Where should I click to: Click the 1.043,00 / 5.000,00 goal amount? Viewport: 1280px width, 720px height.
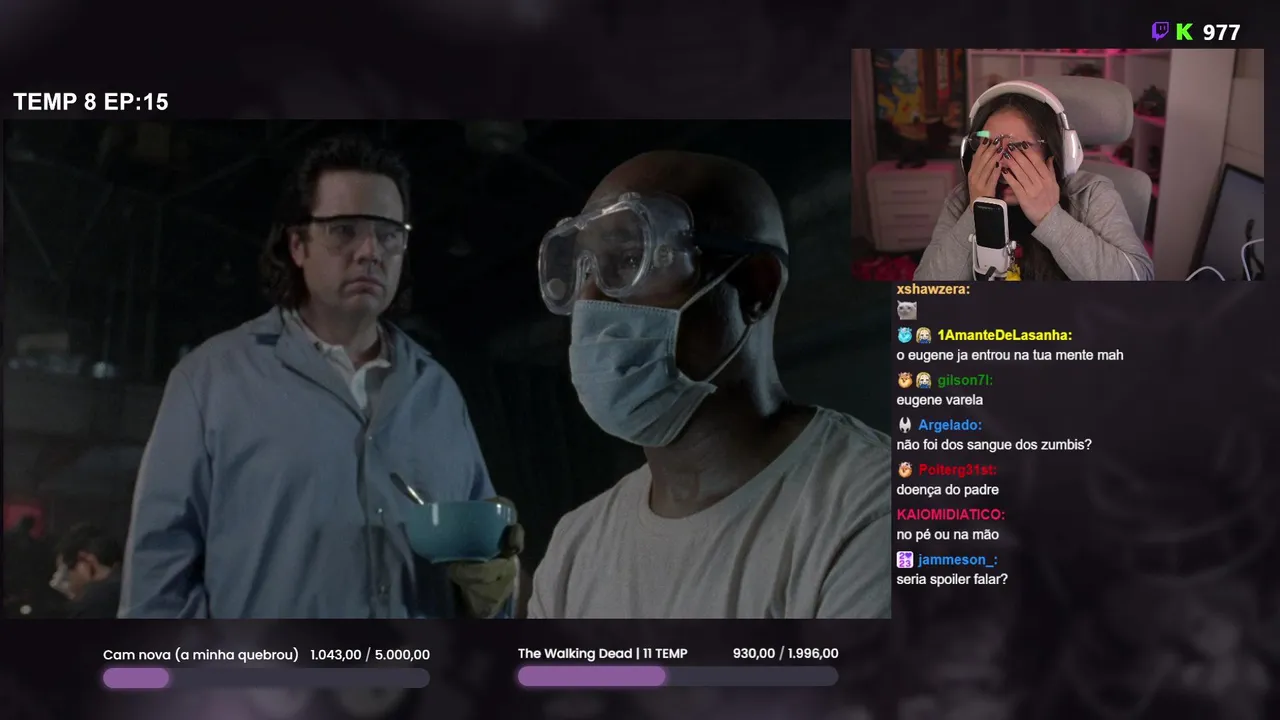coord(370,655)
